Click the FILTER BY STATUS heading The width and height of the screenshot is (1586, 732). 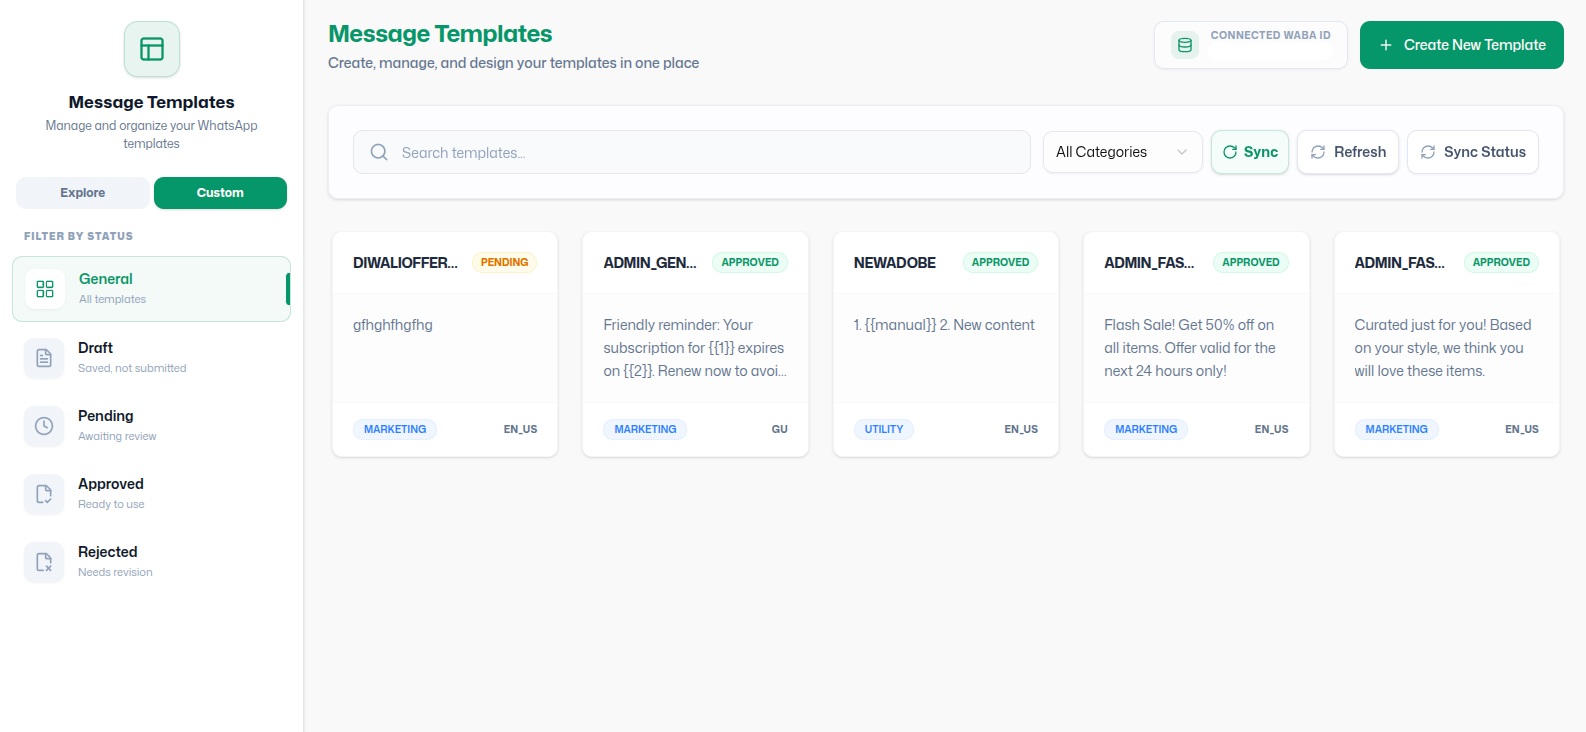pyautogui.click(x=78, y=236)
